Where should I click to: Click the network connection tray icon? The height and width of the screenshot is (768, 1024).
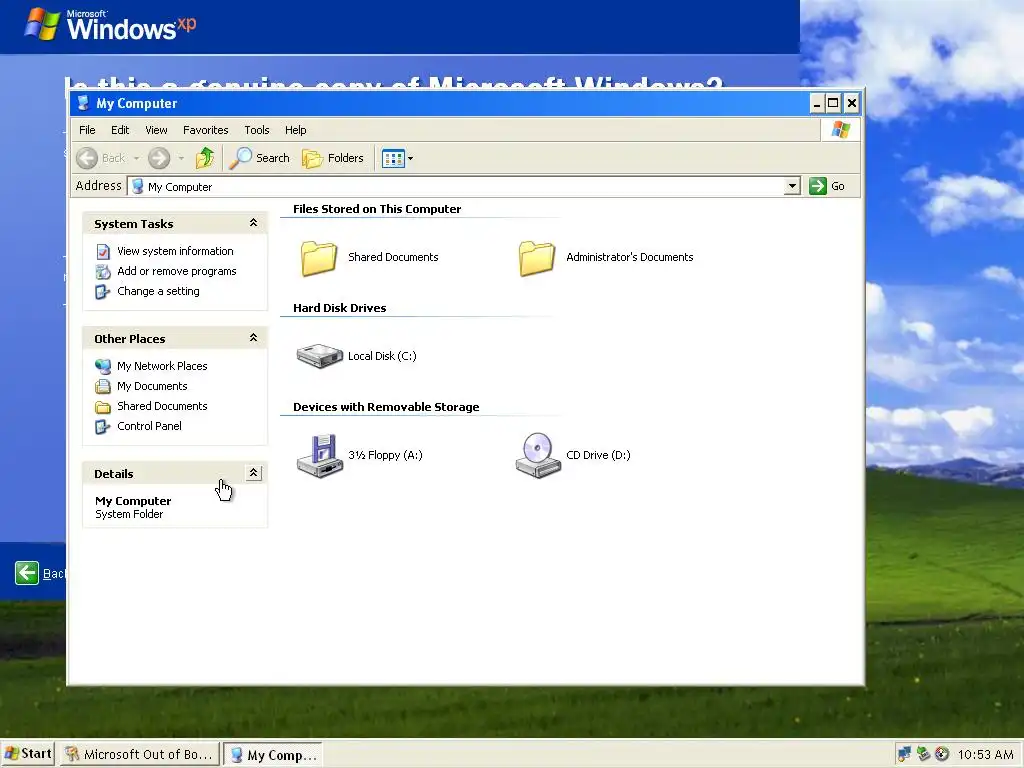904,754
